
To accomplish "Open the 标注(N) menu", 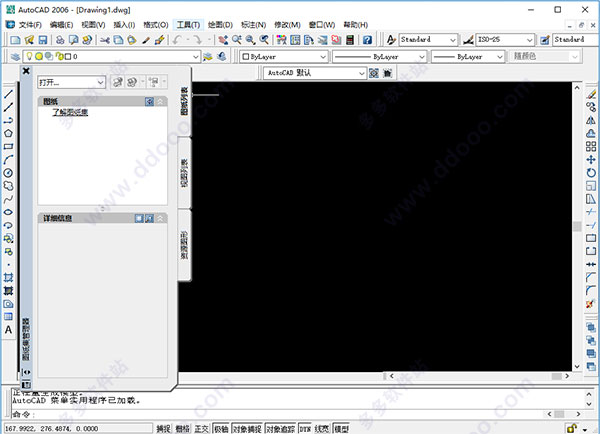I will tap(253, 25).
